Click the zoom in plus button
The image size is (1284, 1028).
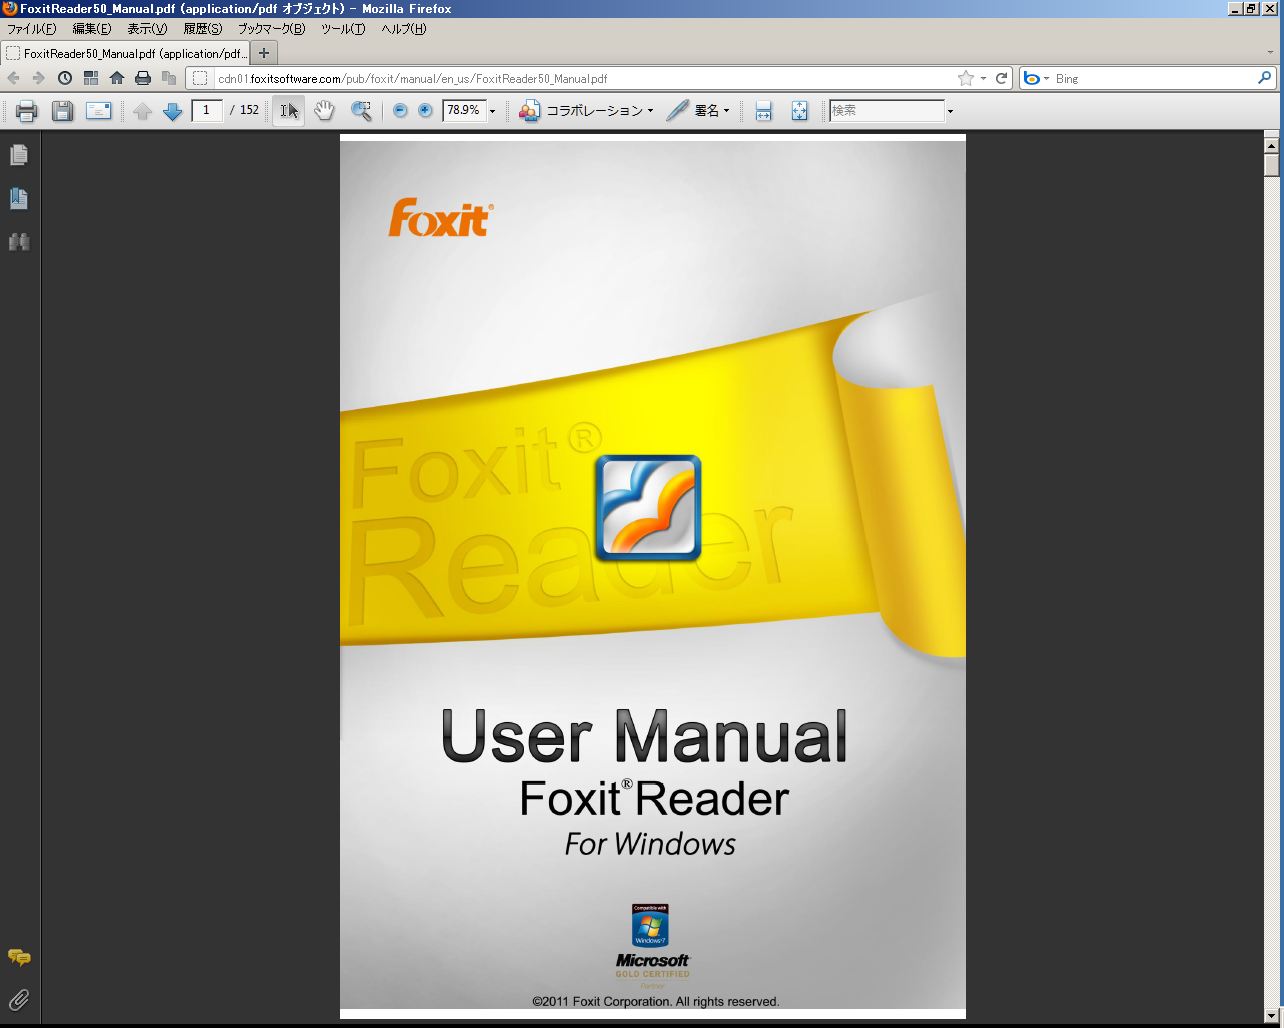[x=425, y=110]
